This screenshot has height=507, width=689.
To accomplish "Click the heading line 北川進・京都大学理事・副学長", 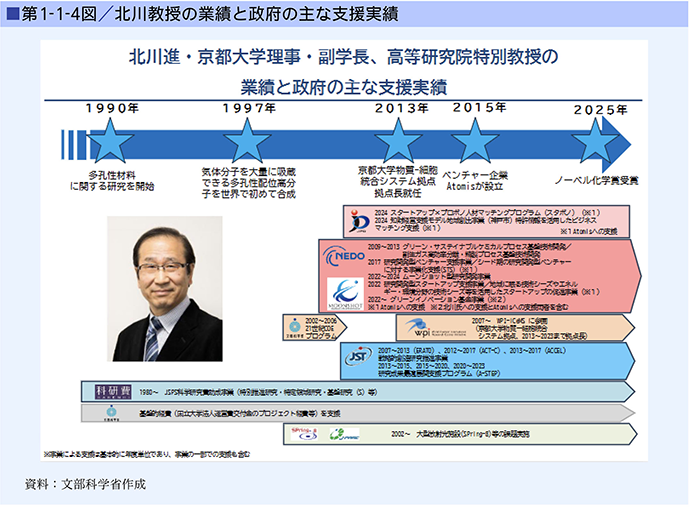I will click(x=344, y=57).
